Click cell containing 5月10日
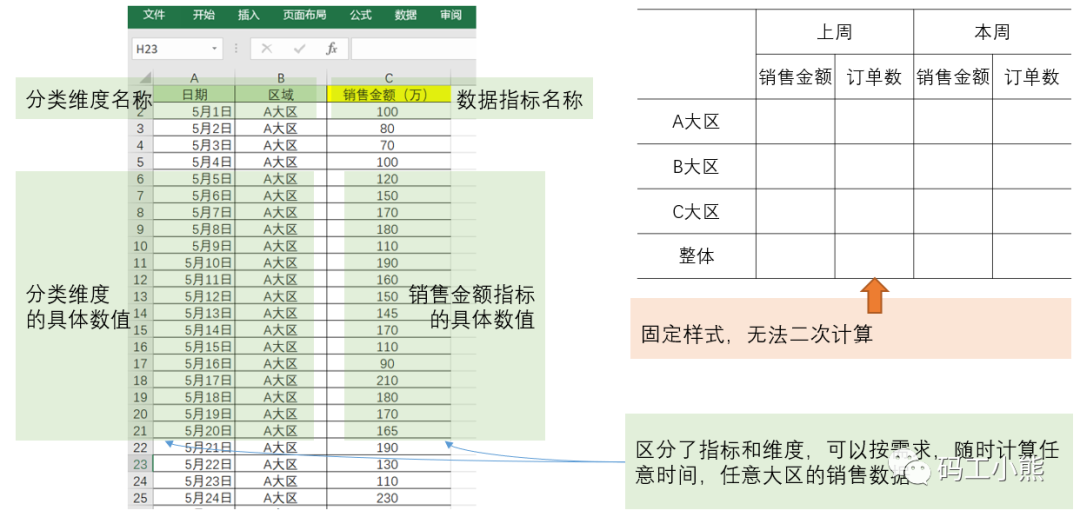Screen dimensions: 1080x517 coord(194,262)
